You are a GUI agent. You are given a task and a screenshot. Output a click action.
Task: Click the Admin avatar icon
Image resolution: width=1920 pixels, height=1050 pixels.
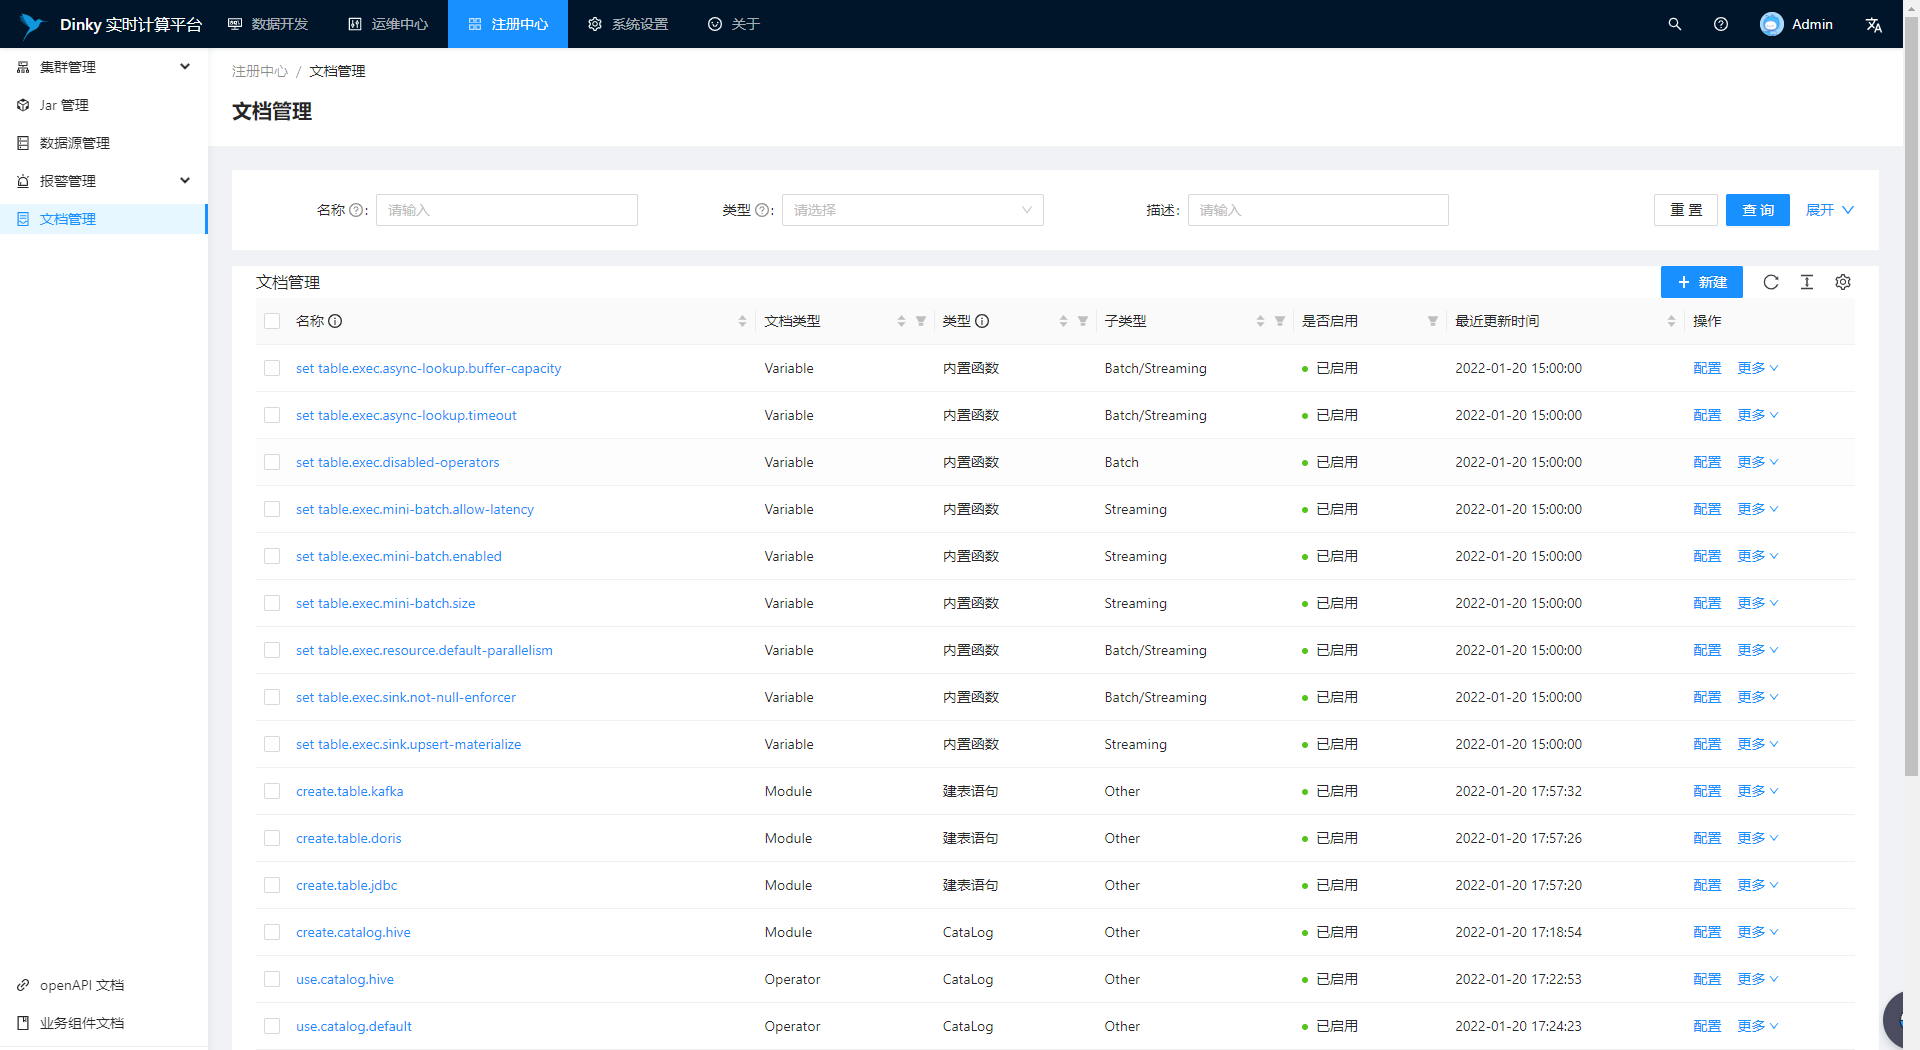pyautogui.click(x=1772, y=24)
